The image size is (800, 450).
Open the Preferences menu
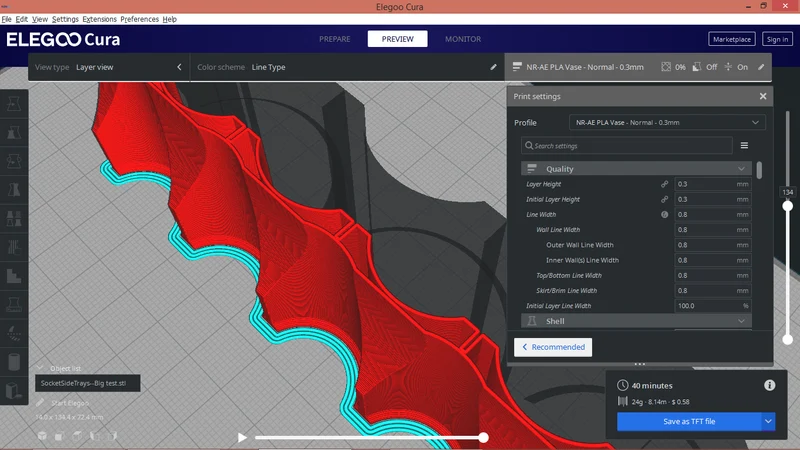point(139,19)
